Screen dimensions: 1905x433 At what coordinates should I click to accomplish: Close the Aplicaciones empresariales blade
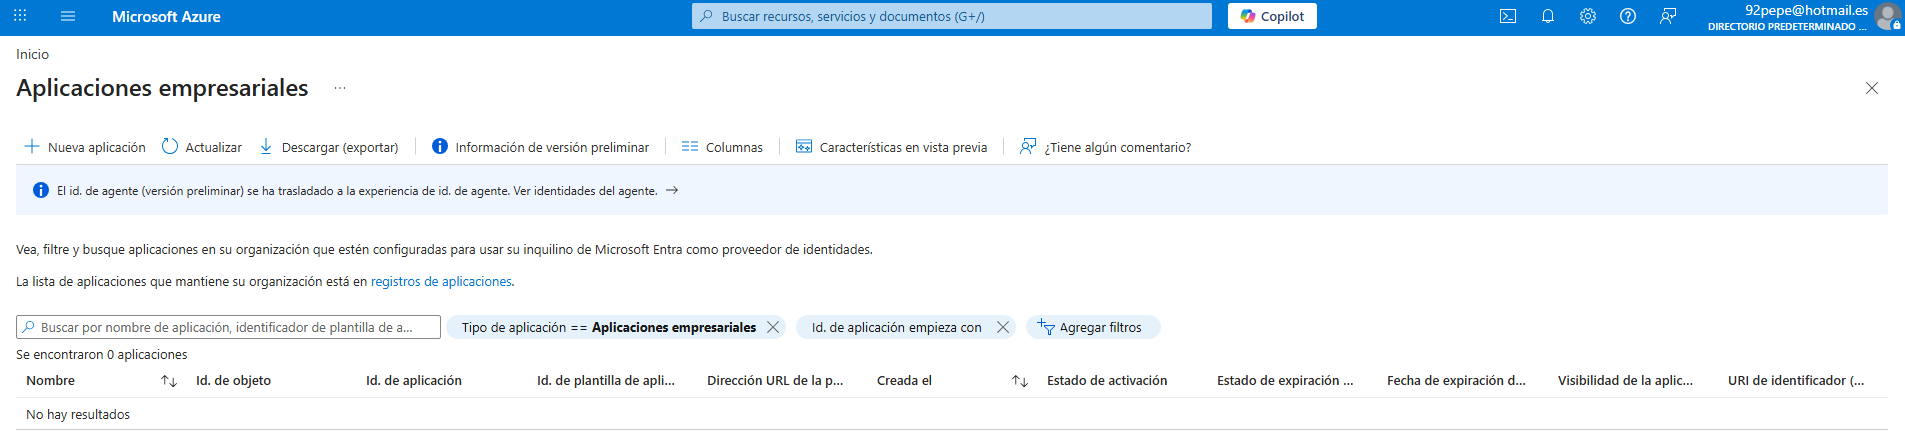pyautogui.click(x=1872, y=88)
